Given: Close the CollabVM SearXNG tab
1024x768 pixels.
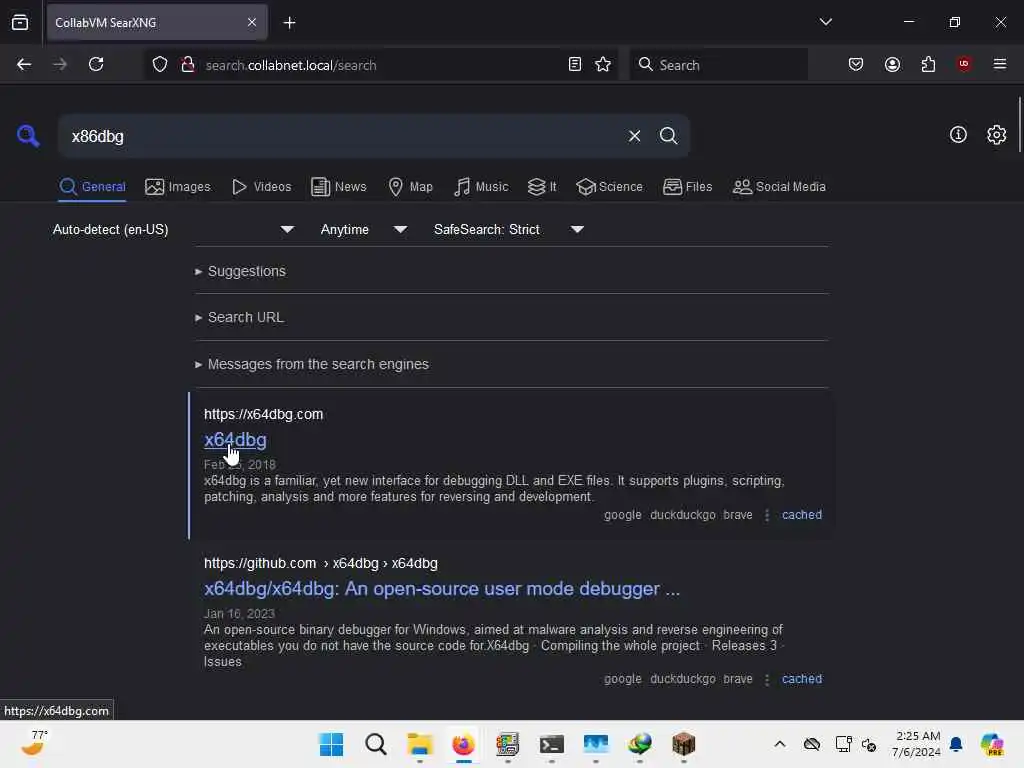Looking at the screenshot, I should click(x=252, y=23).
